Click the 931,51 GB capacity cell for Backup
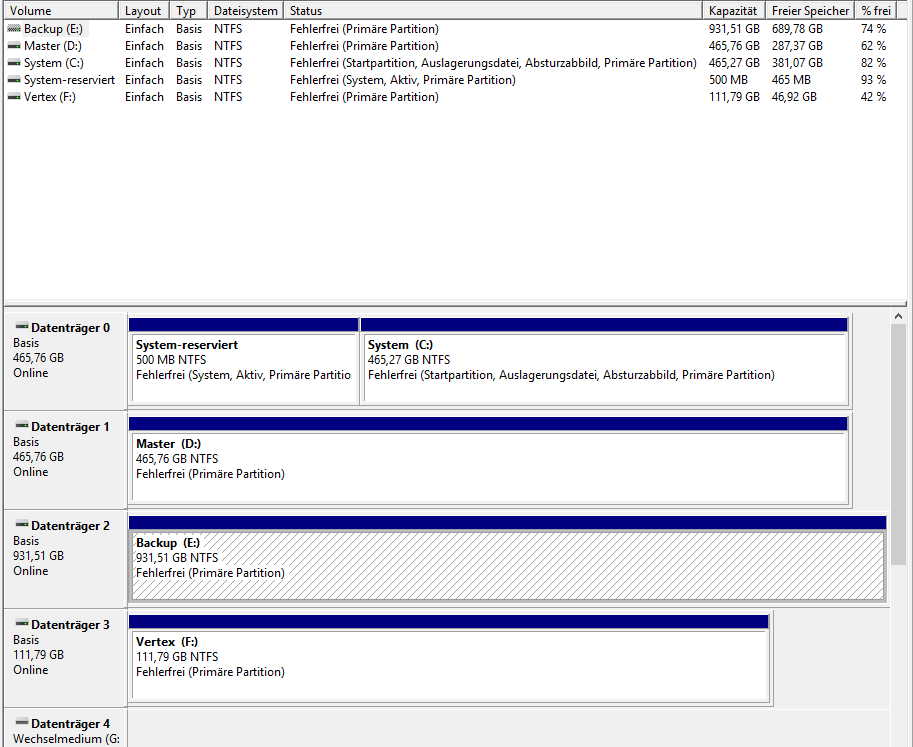 (x=734, y=29)
